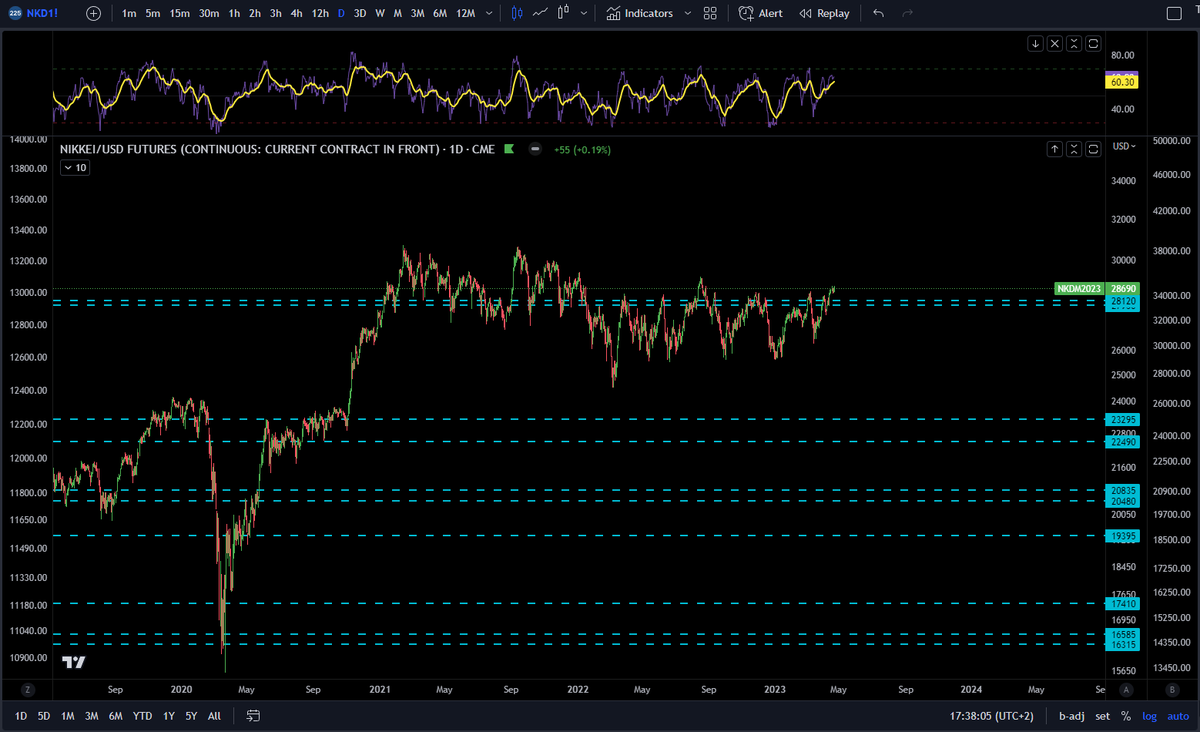The width and height of the screenshot is (1200, 732).
Task: Open the indicator templates grid icon
Action: pyautogui.click(x=710, y=13)
